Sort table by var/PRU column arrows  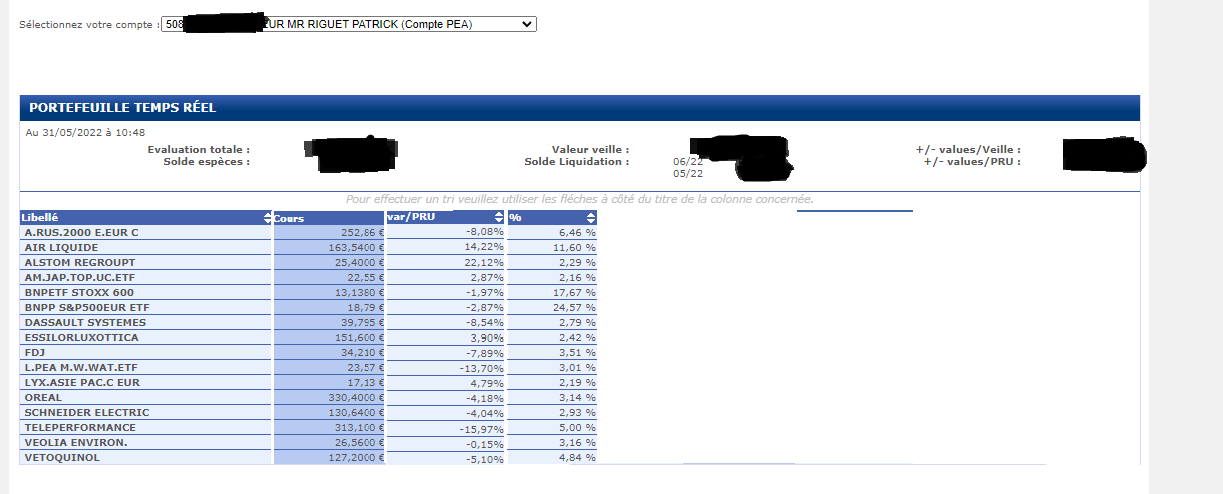(499, 217)
